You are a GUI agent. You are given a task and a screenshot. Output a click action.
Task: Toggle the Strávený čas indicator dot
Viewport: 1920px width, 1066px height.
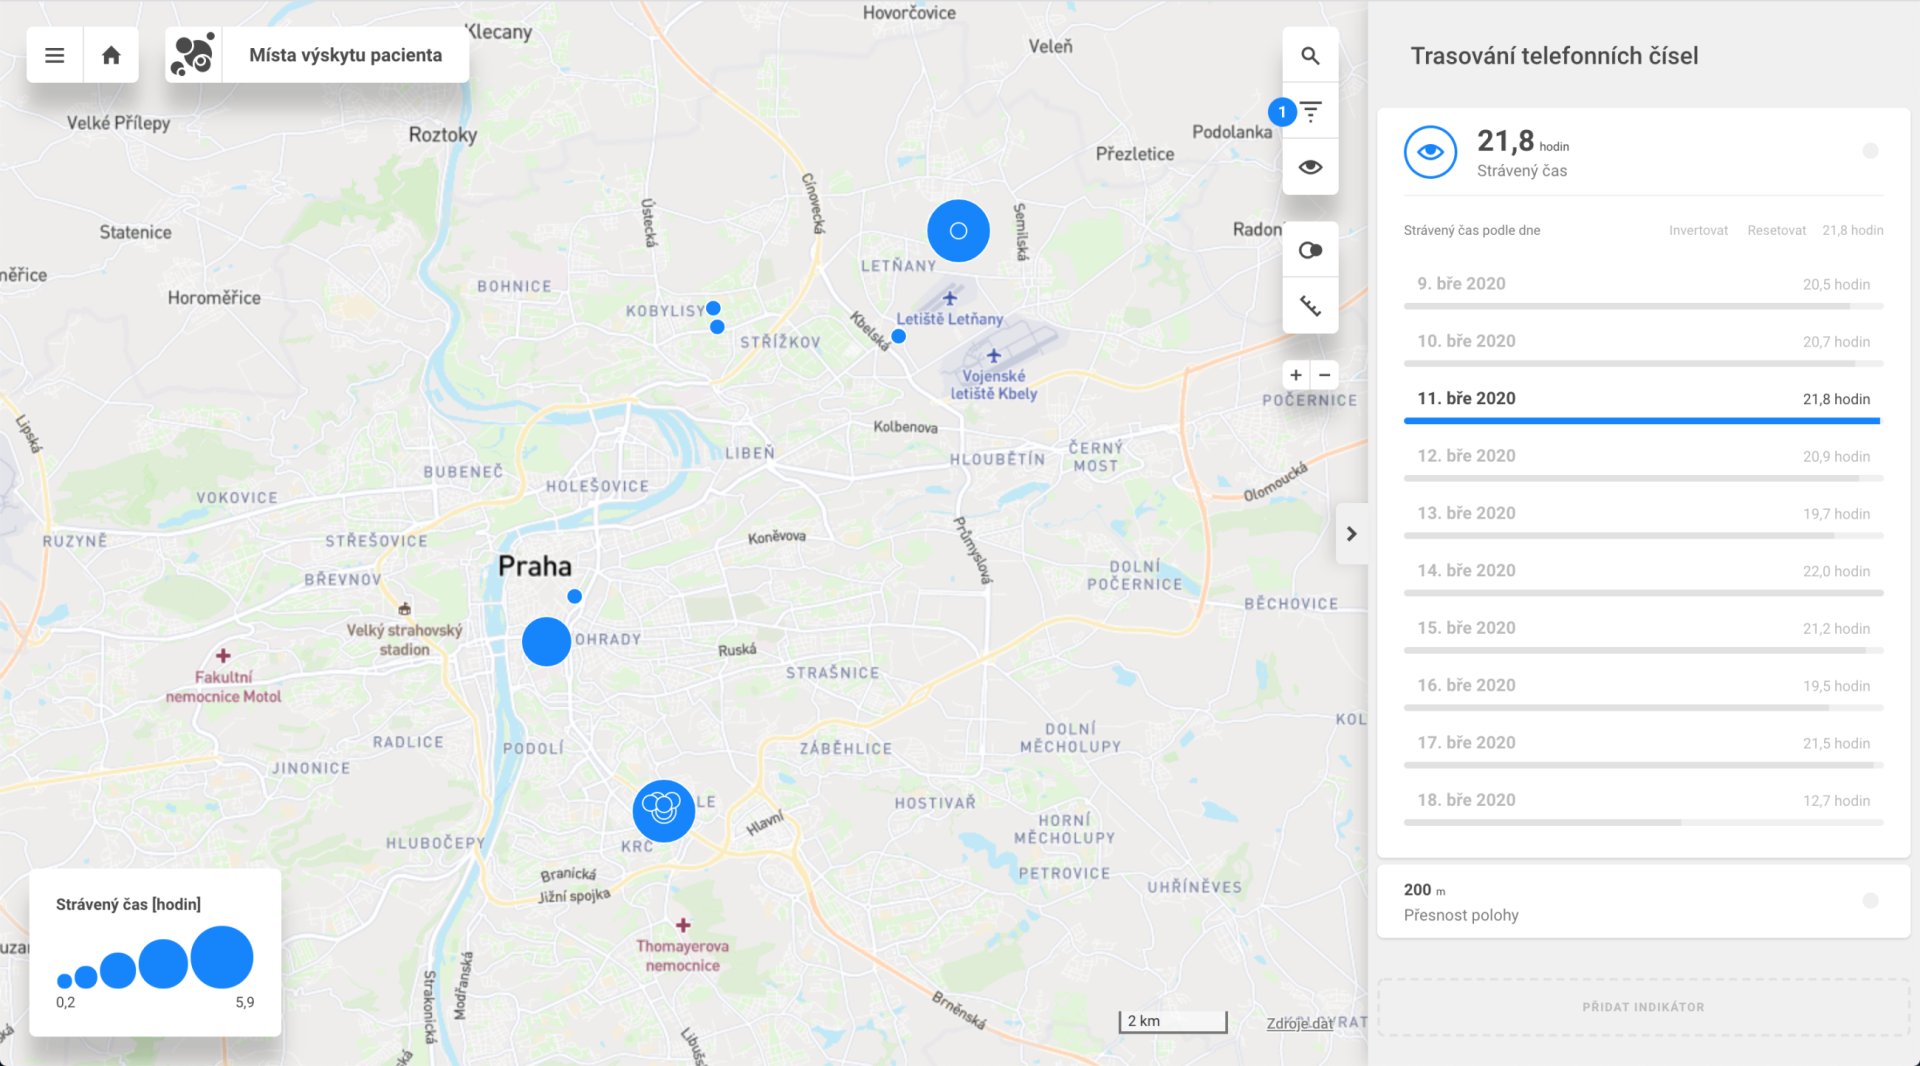coord(1870,151)
